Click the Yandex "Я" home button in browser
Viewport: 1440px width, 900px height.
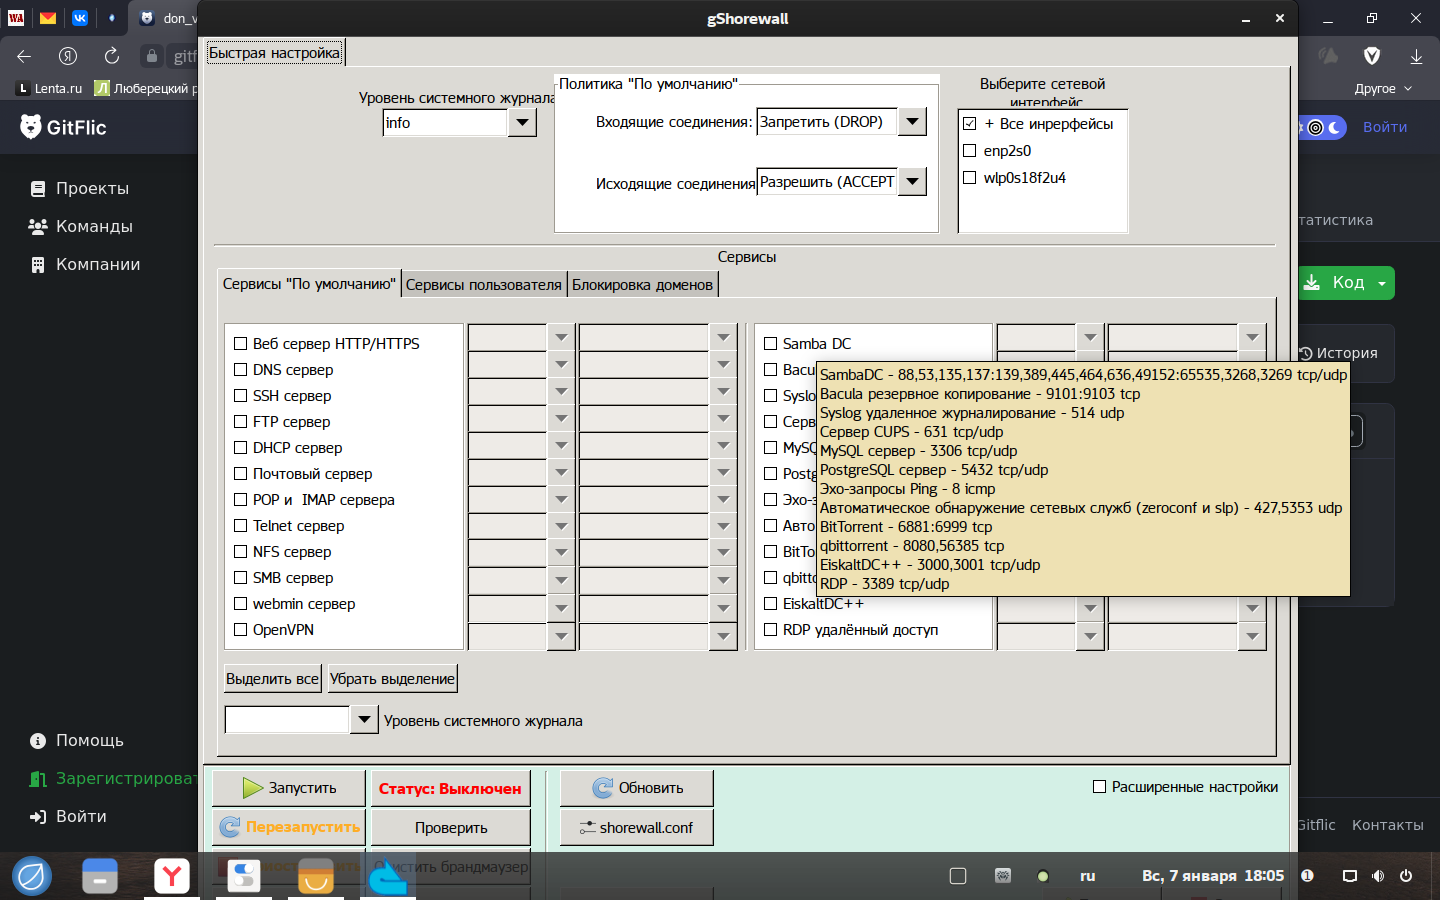(68, 56)
